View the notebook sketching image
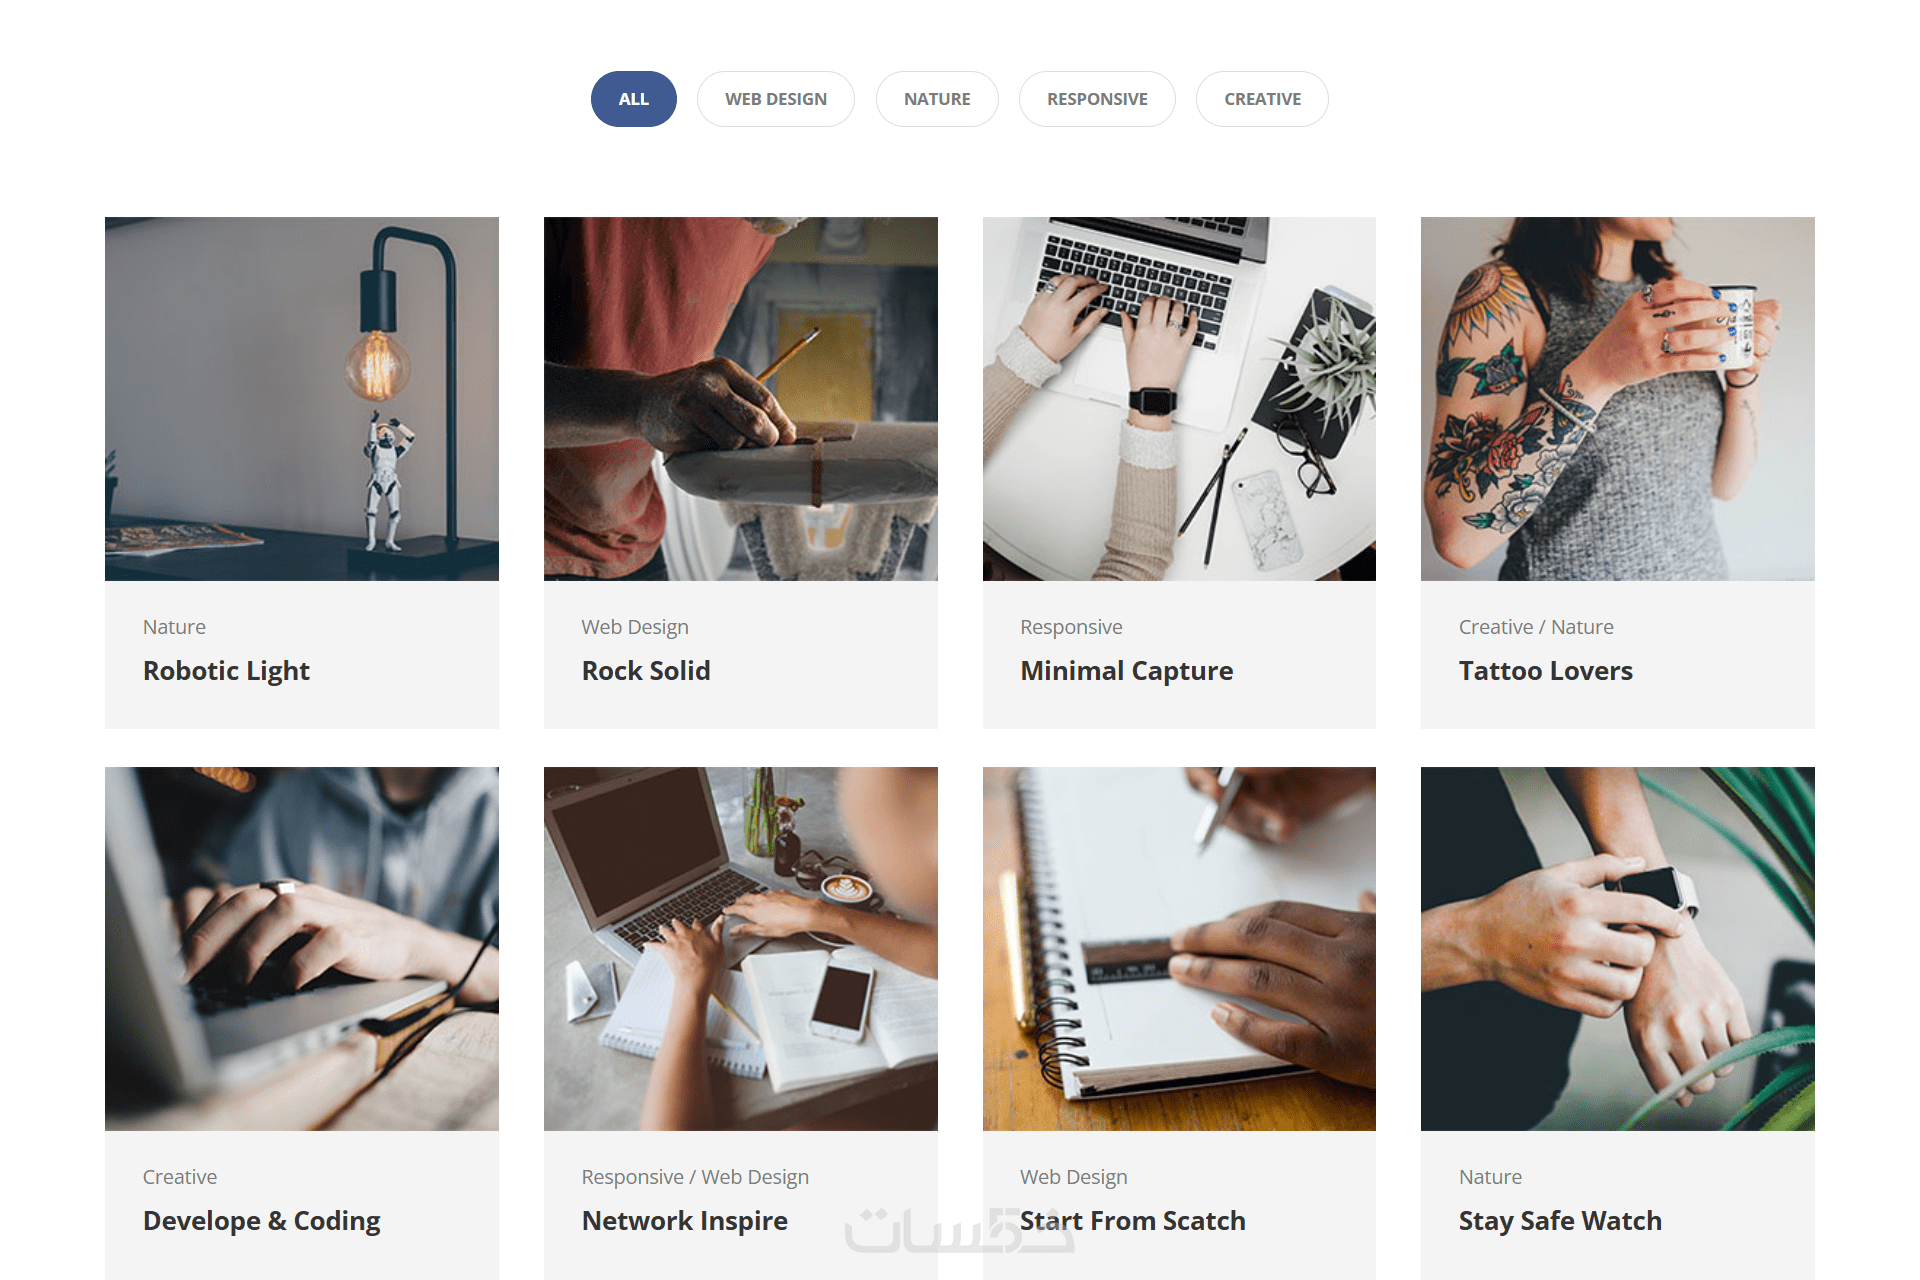This screenshot has height=1280, width=1920. (1179, 949)
